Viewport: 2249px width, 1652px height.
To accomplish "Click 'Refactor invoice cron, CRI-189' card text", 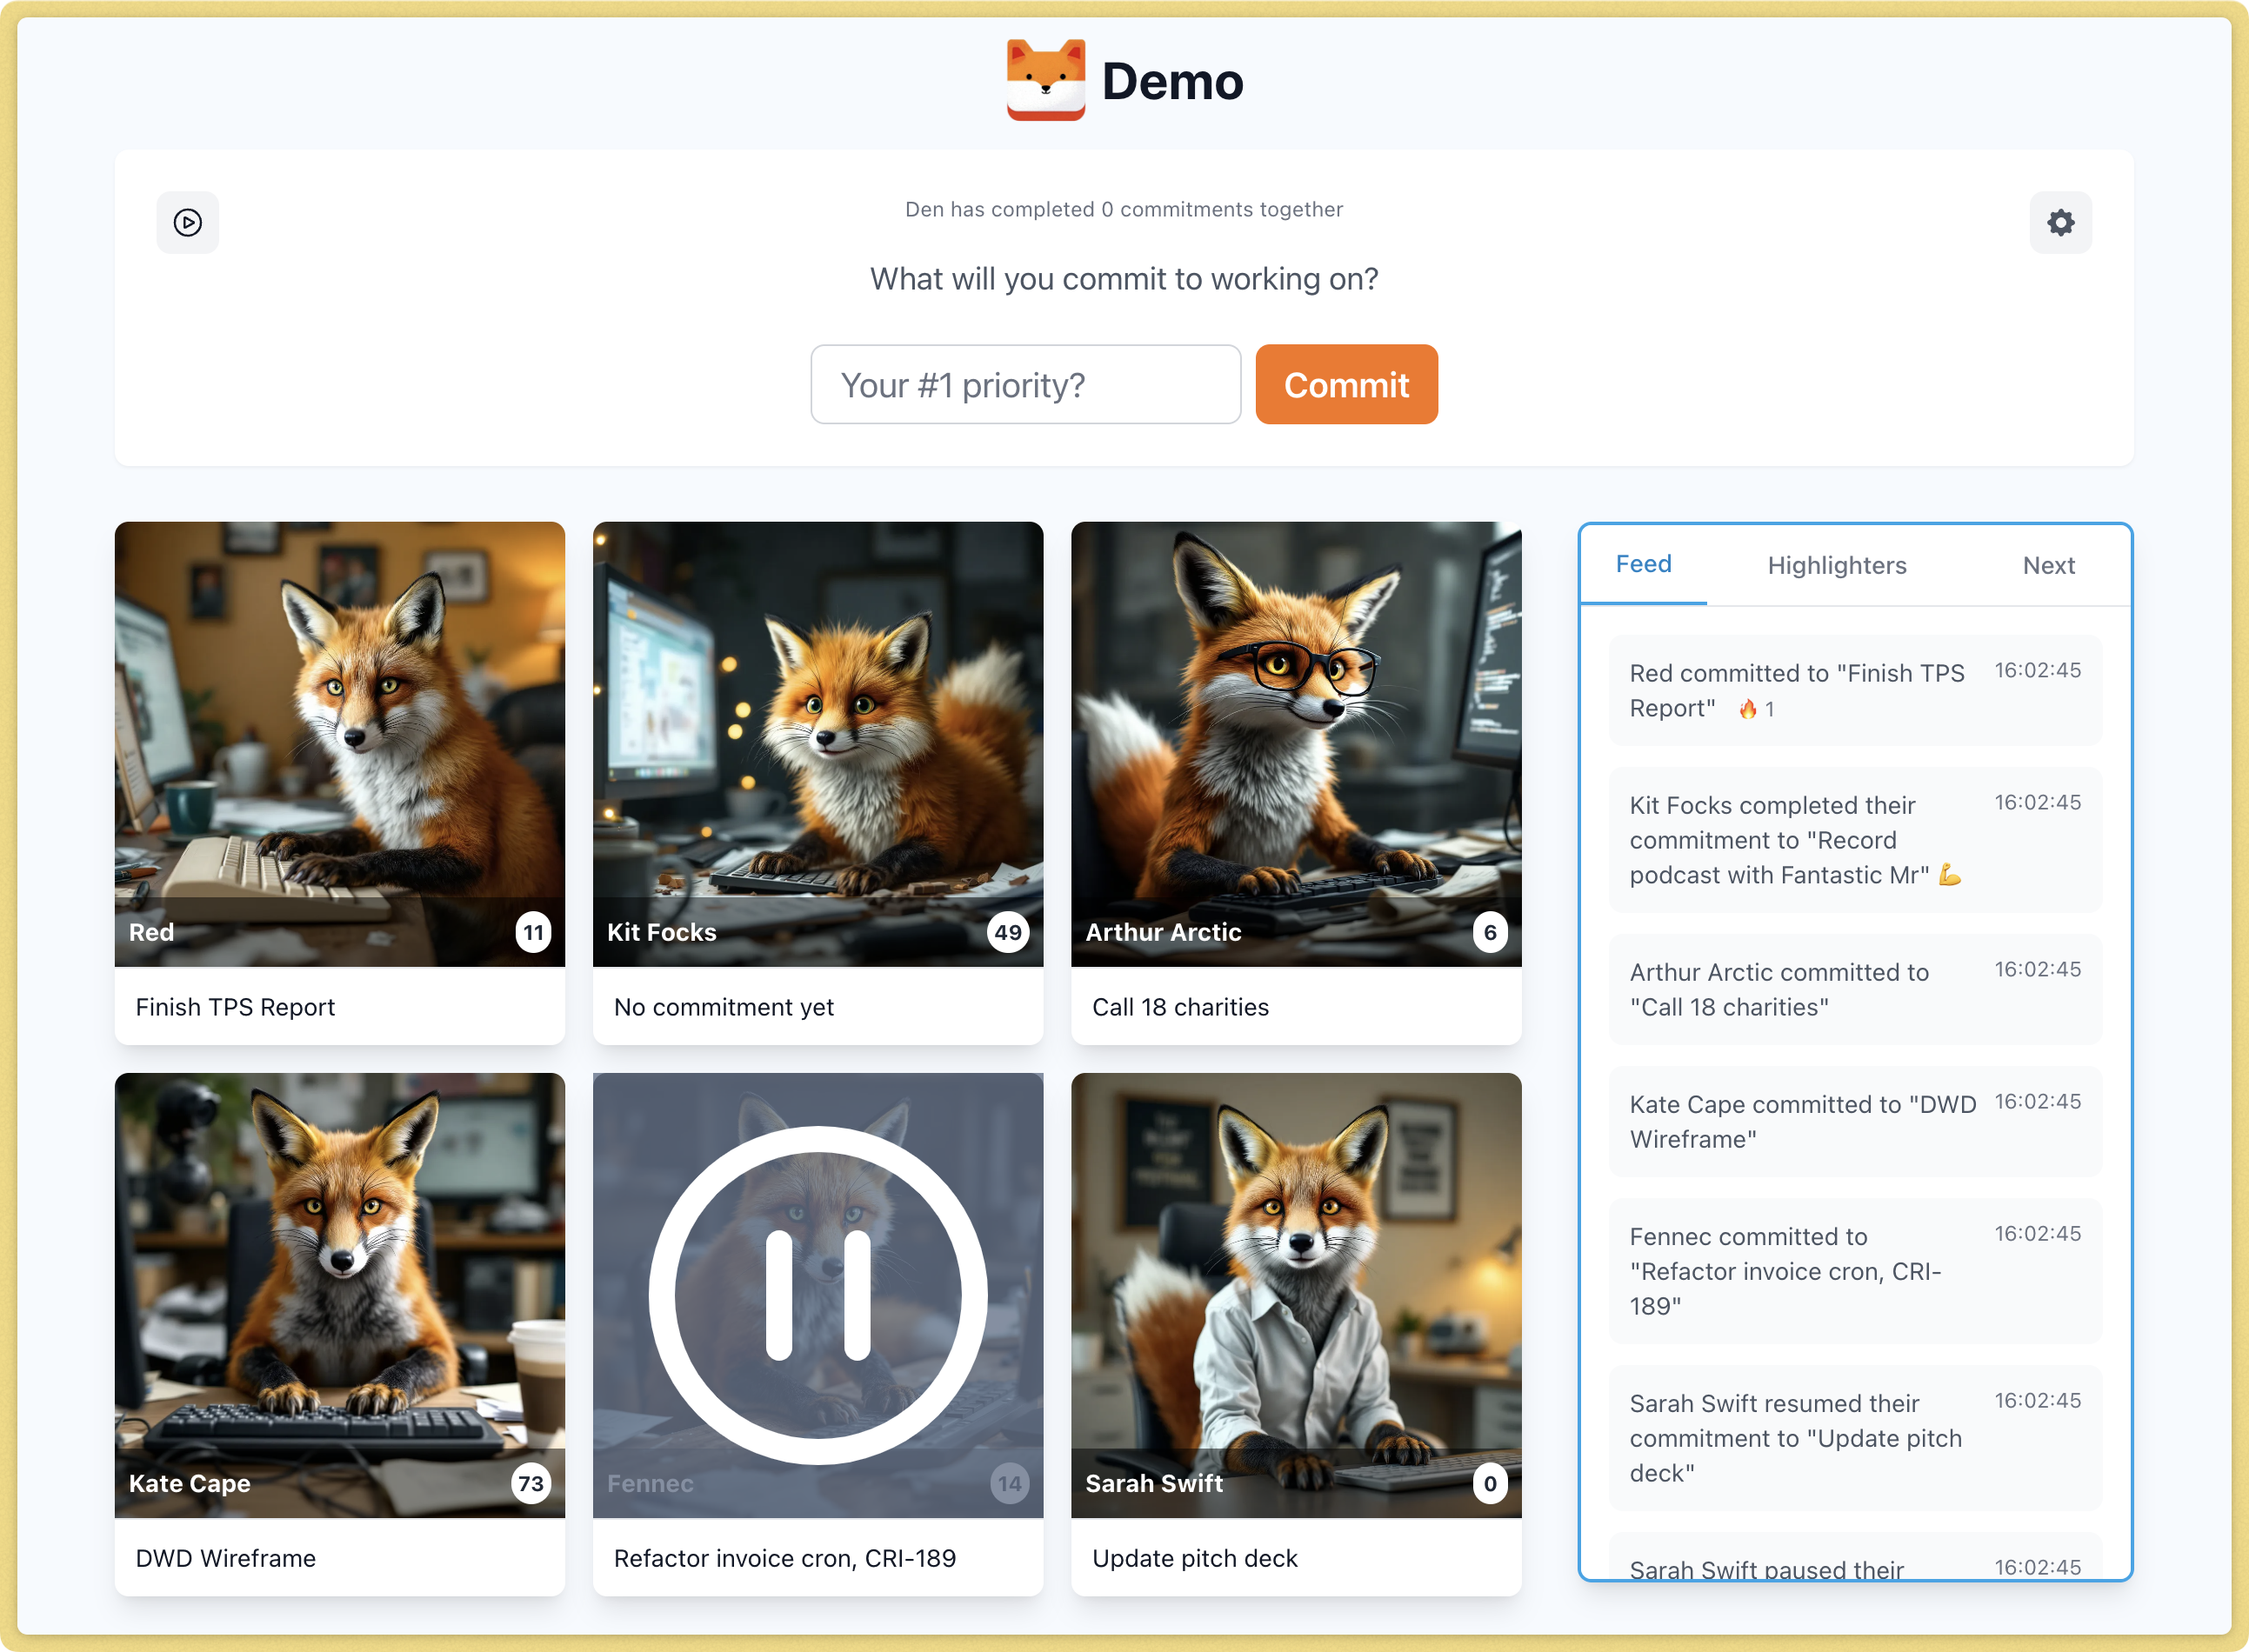I will click(x=785, y=1558).
